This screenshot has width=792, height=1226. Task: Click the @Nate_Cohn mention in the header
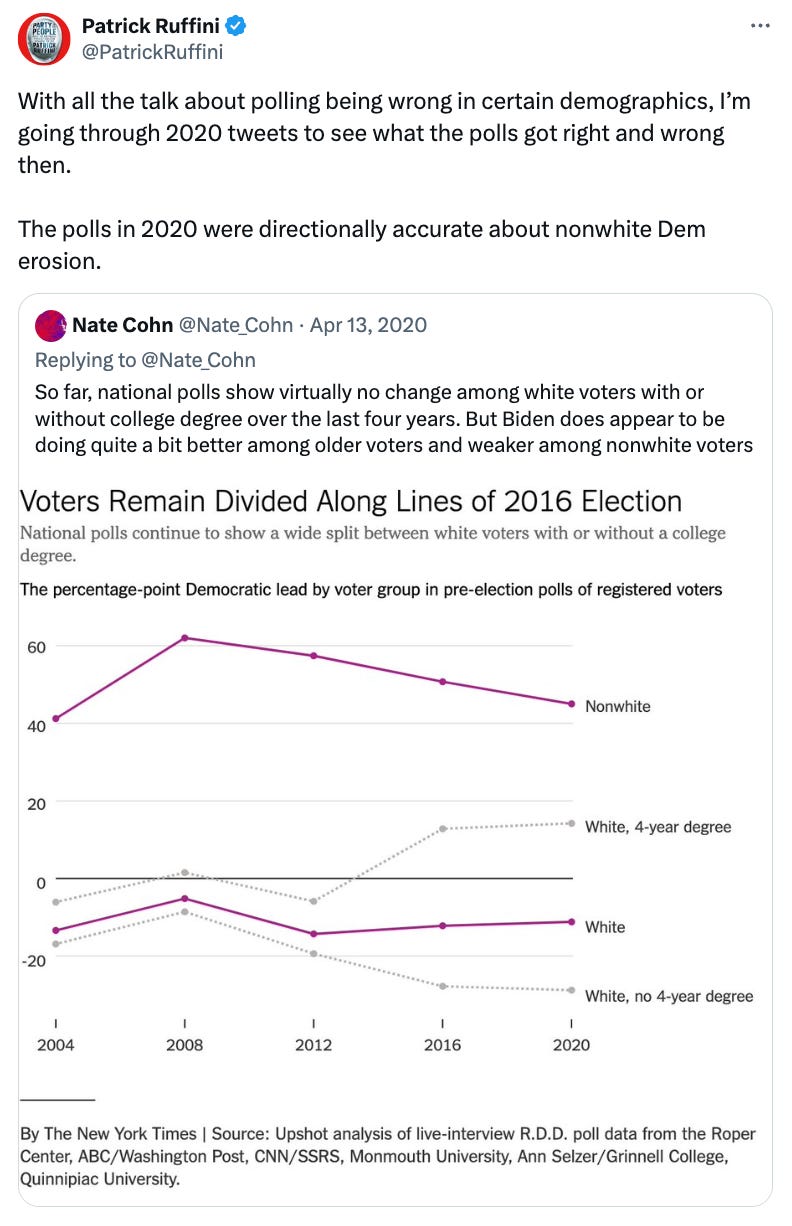[236, 325]
